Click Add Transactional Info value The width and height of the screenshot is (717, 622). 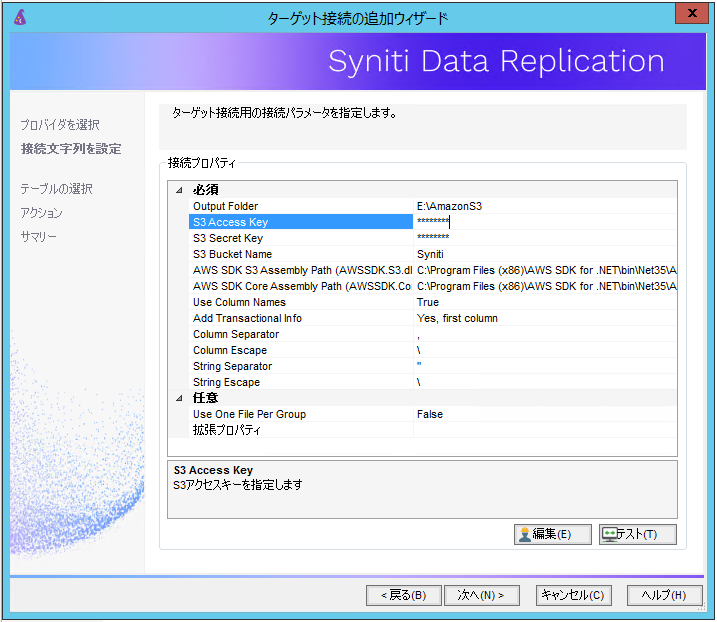coord(545,318)
